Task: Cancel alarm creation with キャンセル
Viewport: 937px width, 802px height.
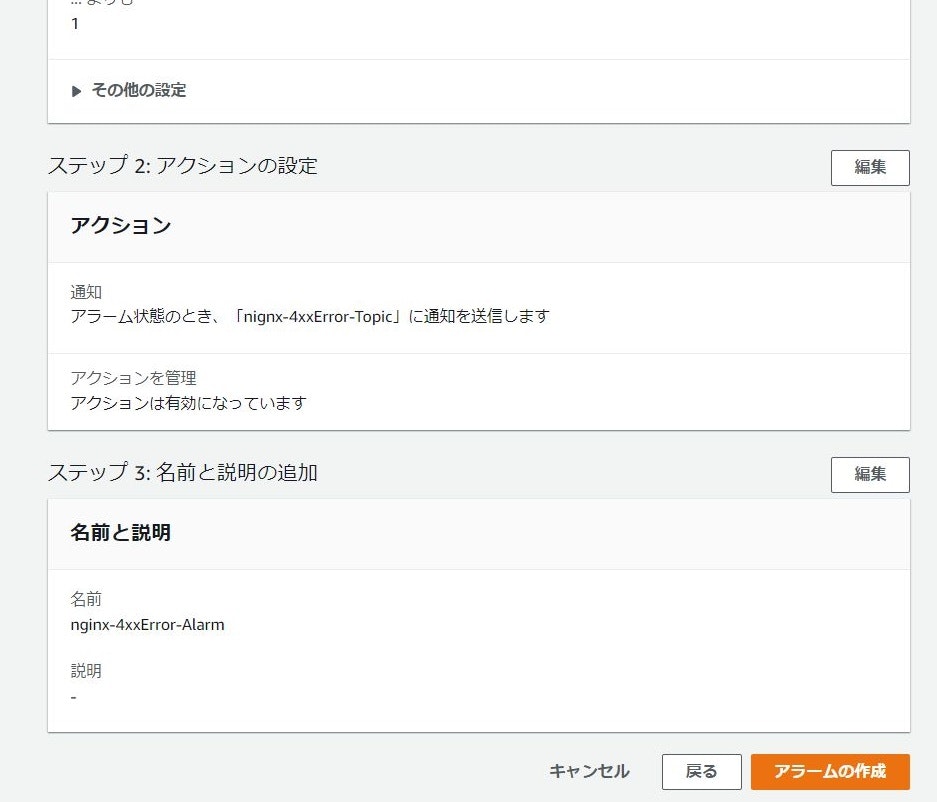Action: (x=589, y=772)
